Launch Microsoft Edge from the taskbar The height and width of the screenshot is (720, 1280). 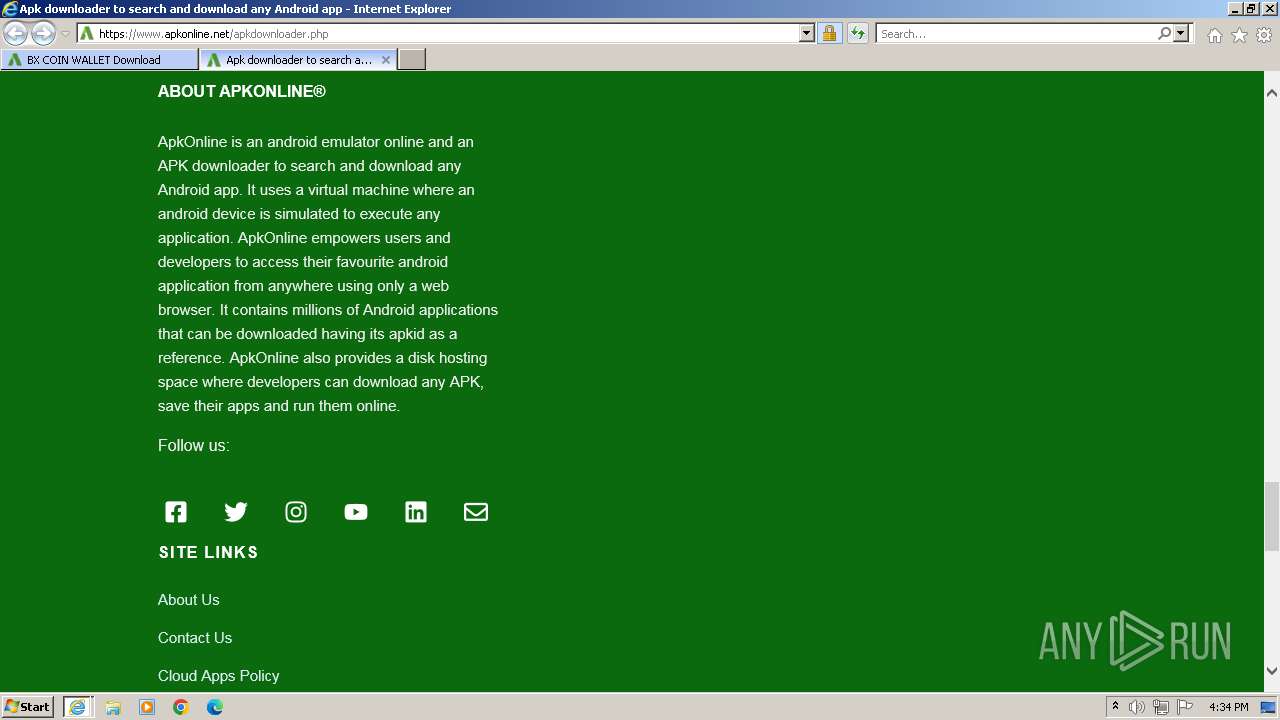[215, 707]
